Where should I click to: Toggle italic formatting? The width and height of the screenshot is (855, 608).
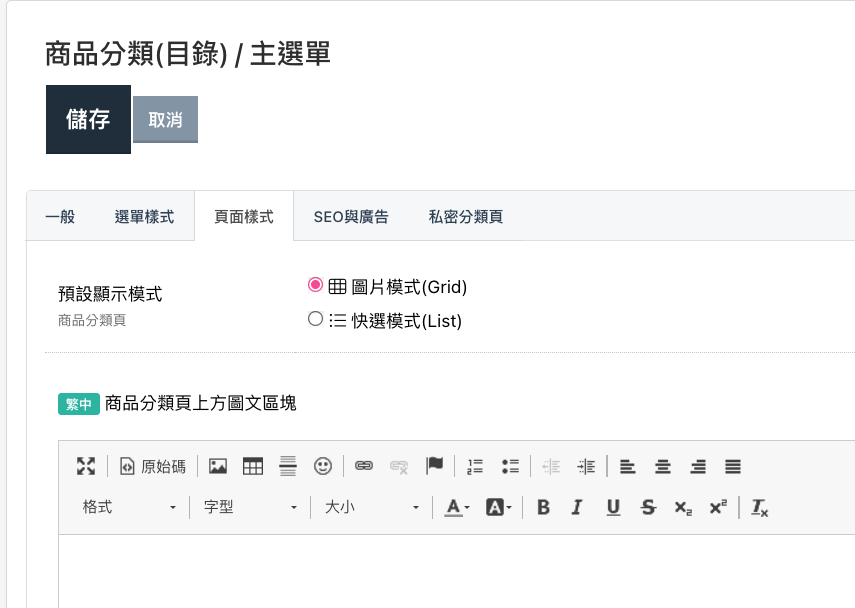tap(577, 507)
